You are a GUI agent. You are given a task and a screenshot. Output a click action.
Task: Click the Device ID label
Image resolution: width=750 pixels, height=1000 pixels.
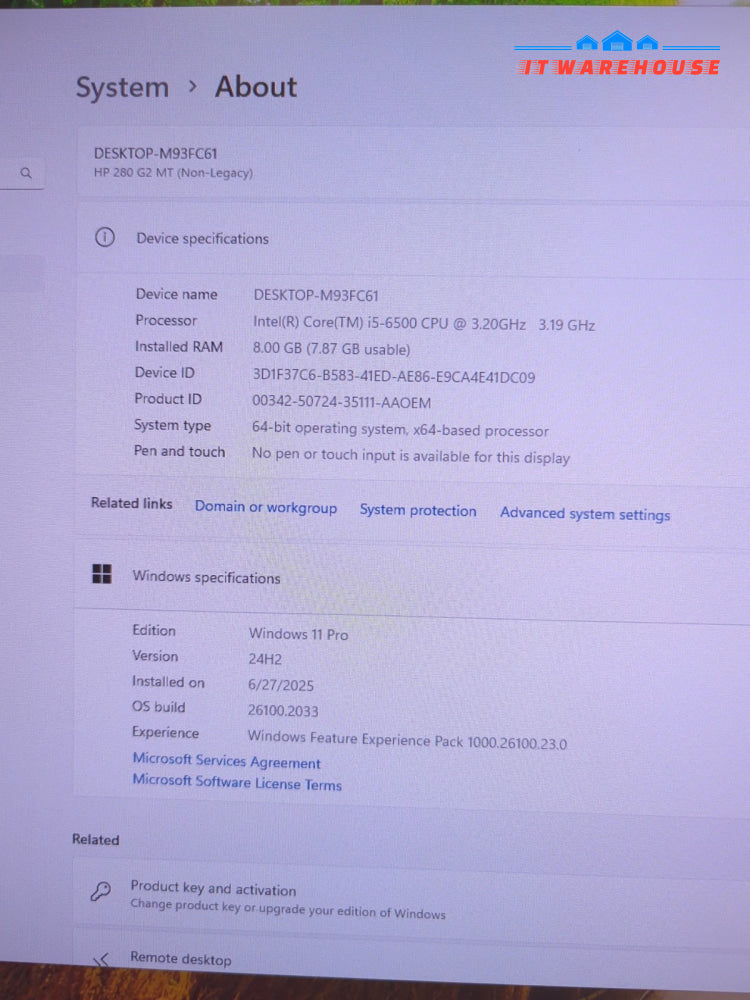[165, 372]
